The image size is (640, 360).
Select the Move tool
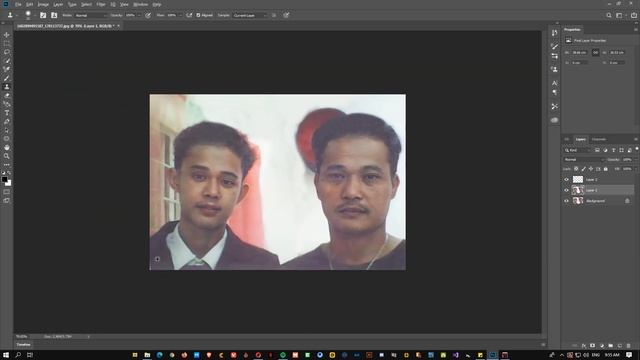[x=7, y=35]
